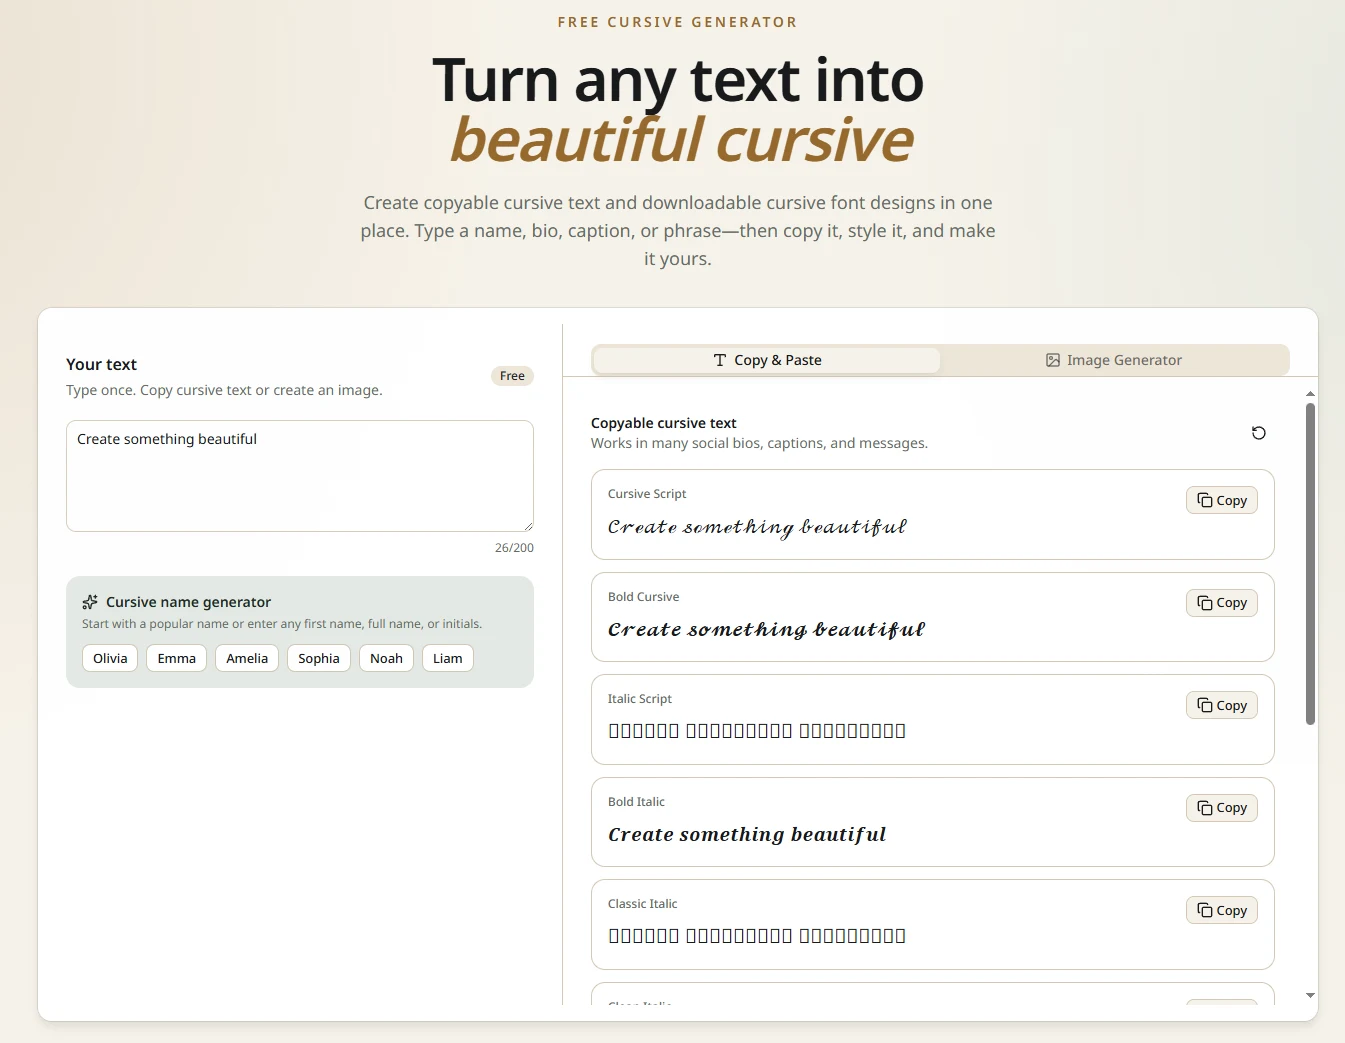Copy the Bold Cursive text

click(x=1222, y=603)
